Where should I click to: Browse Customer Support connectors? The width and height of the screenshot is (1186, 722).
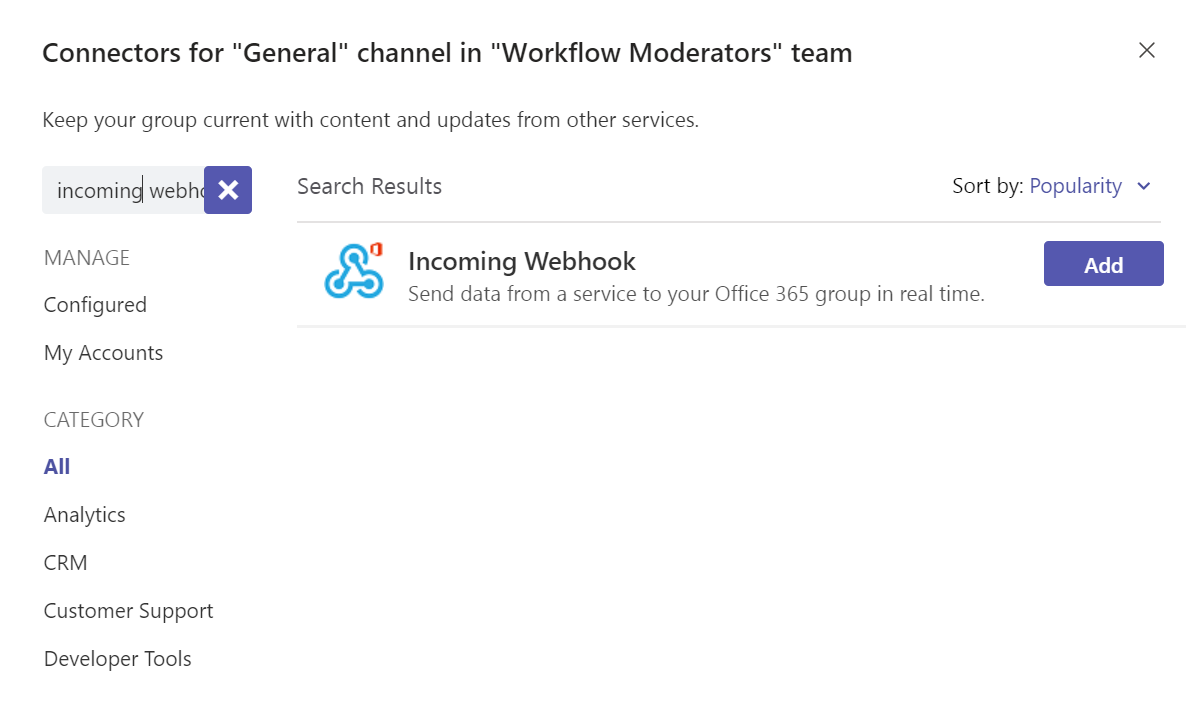(x=128, y=610)
